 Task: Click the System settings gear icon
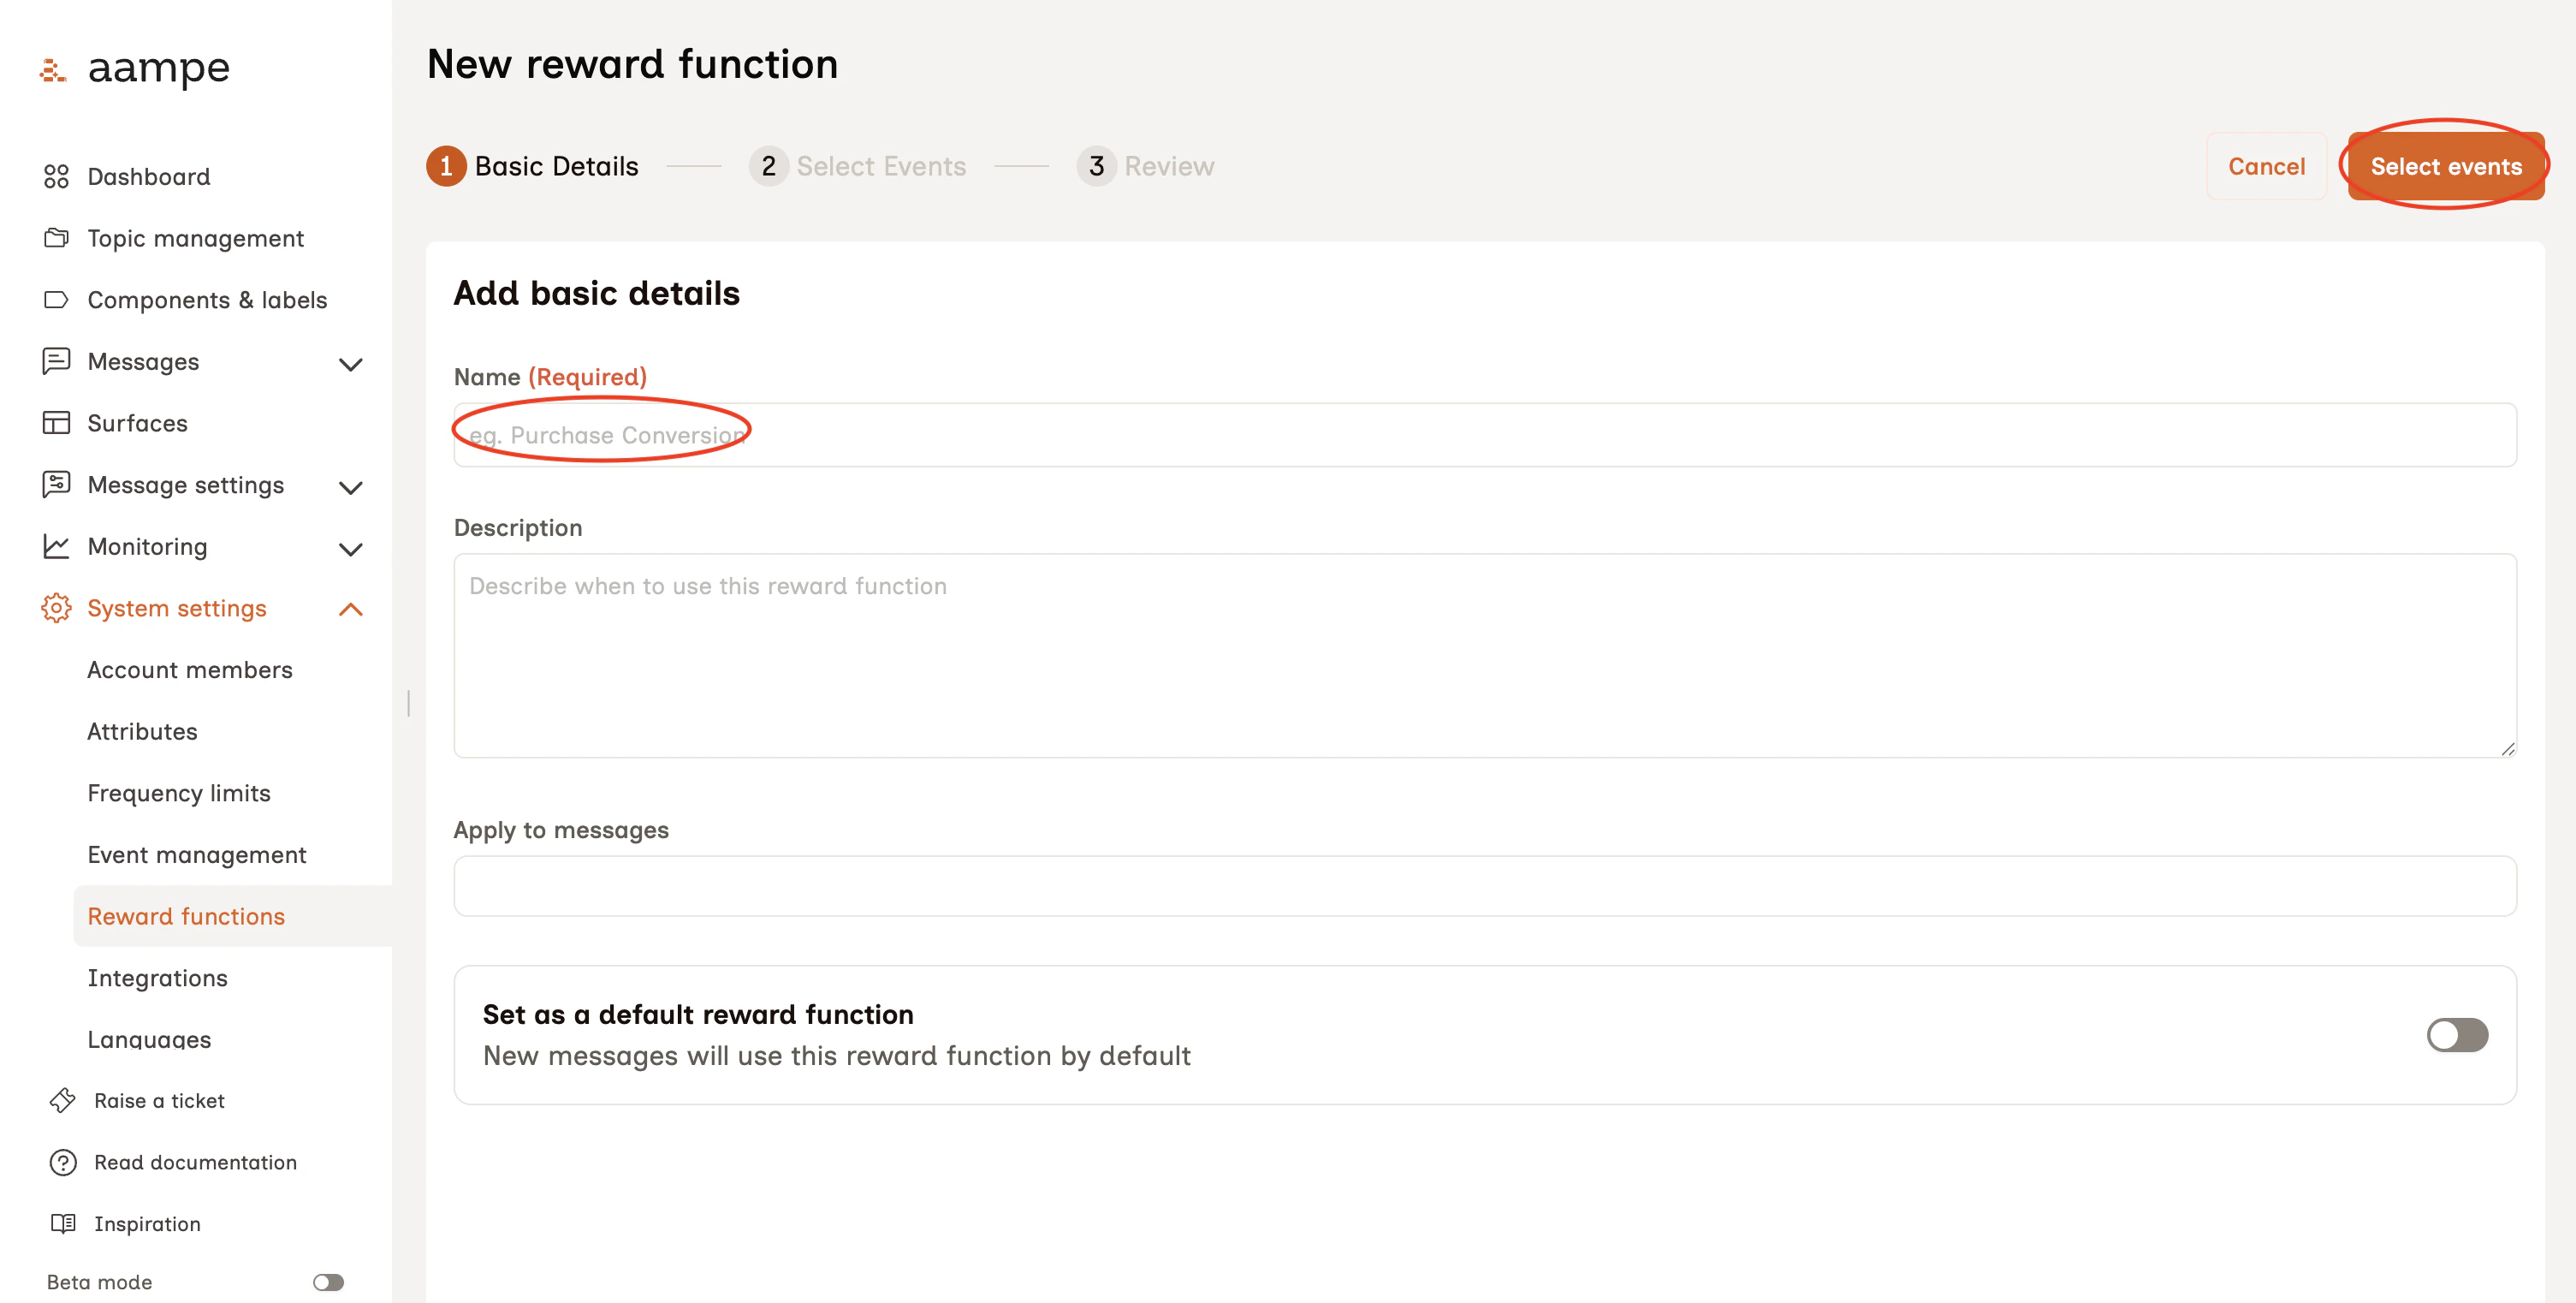(56, 608)
